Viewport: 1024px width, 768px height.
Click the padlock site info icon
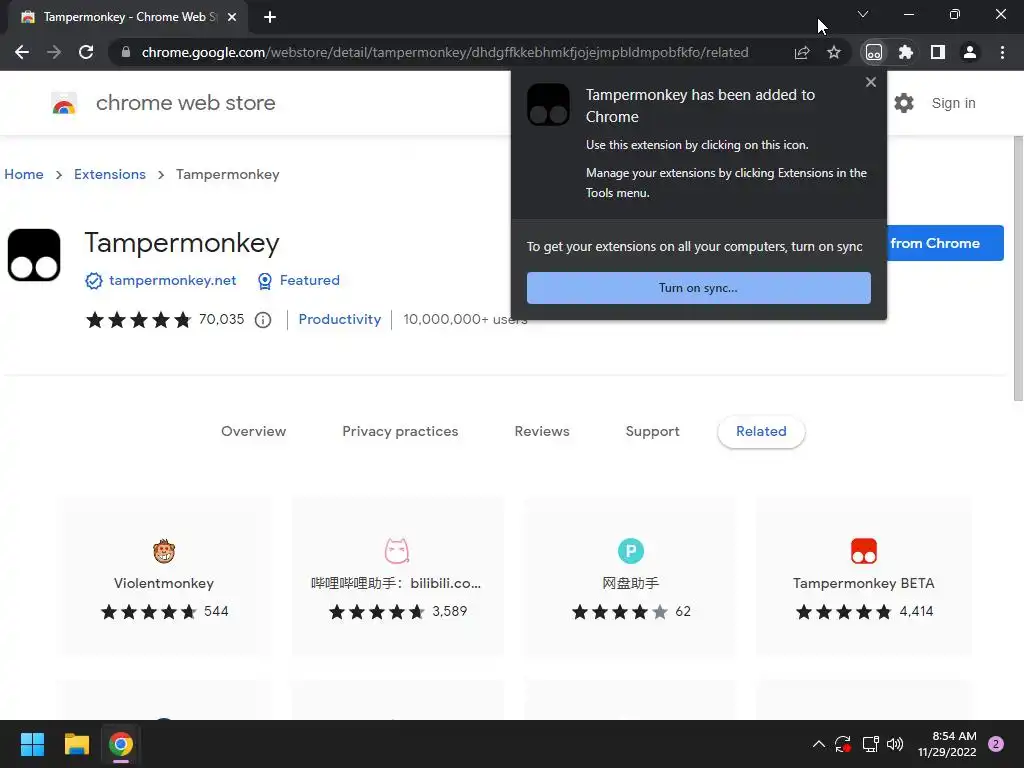coord(125,52)
